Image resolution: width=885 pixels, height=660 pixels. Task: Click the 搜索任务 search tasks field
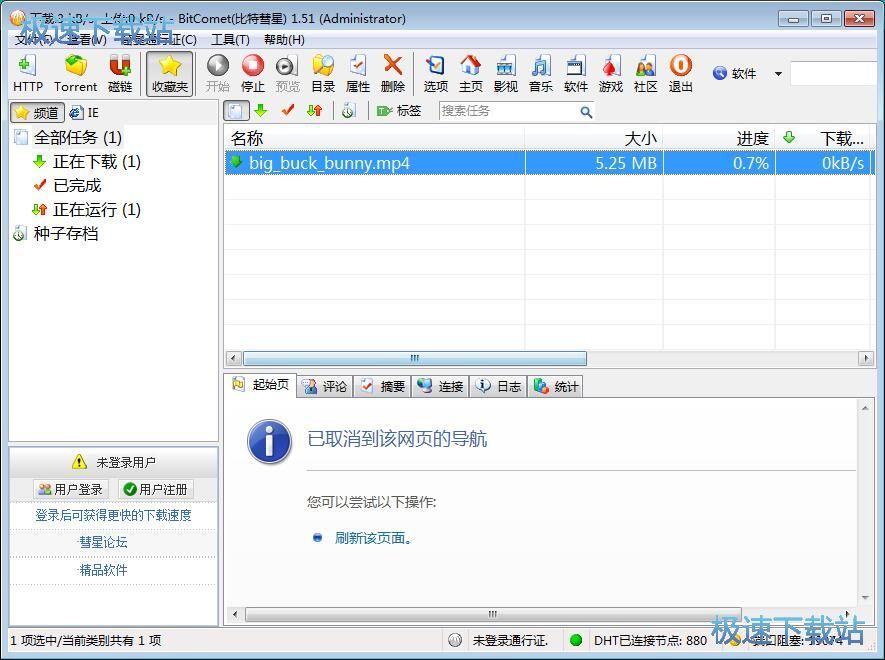(x=508, y=111)
